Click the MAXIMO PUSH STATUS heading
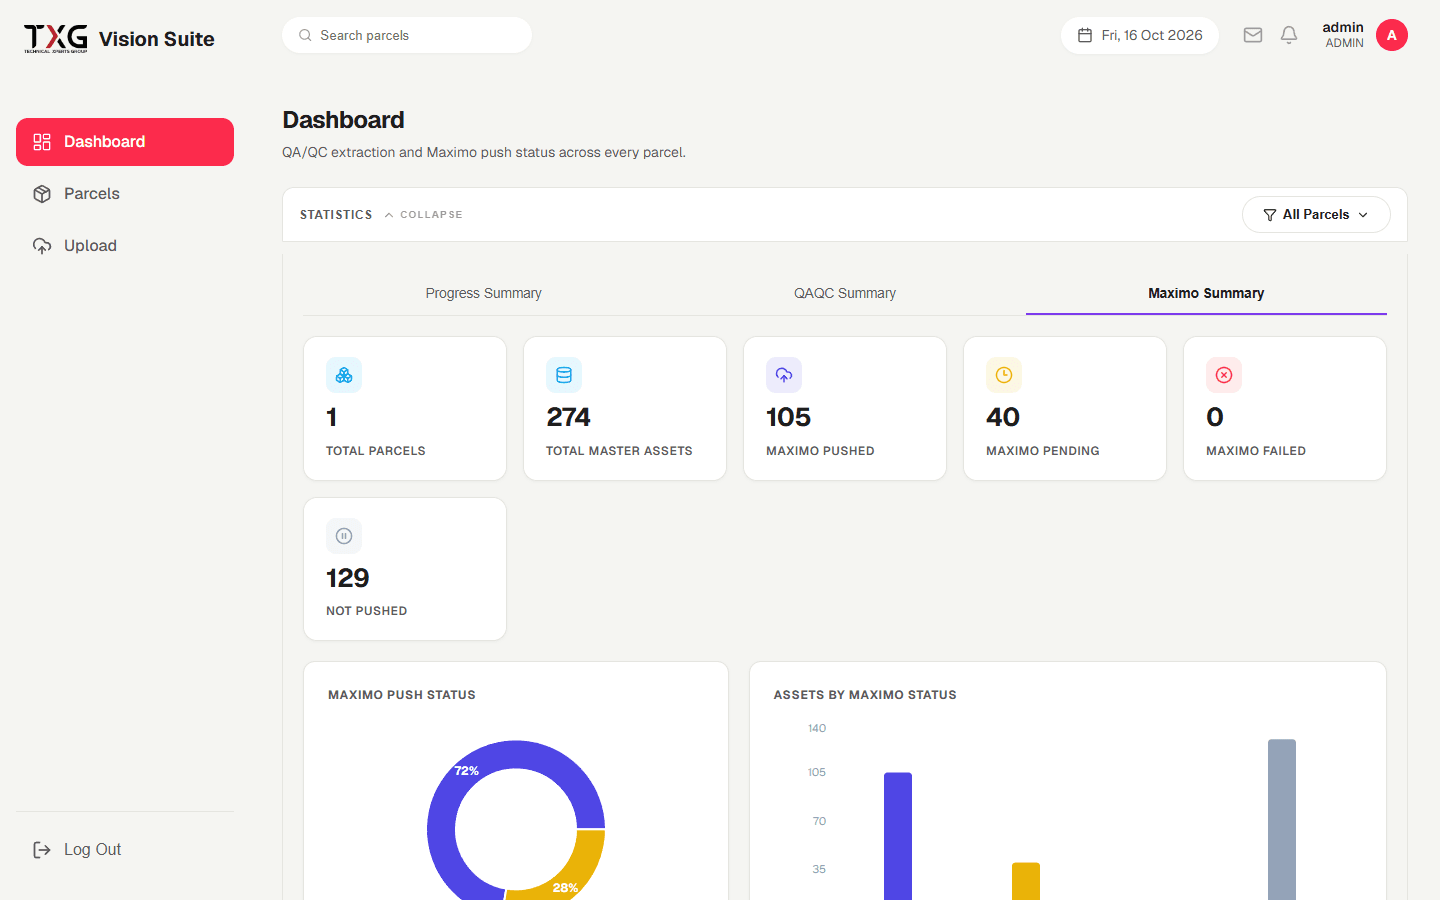 (x=402, y=695)
